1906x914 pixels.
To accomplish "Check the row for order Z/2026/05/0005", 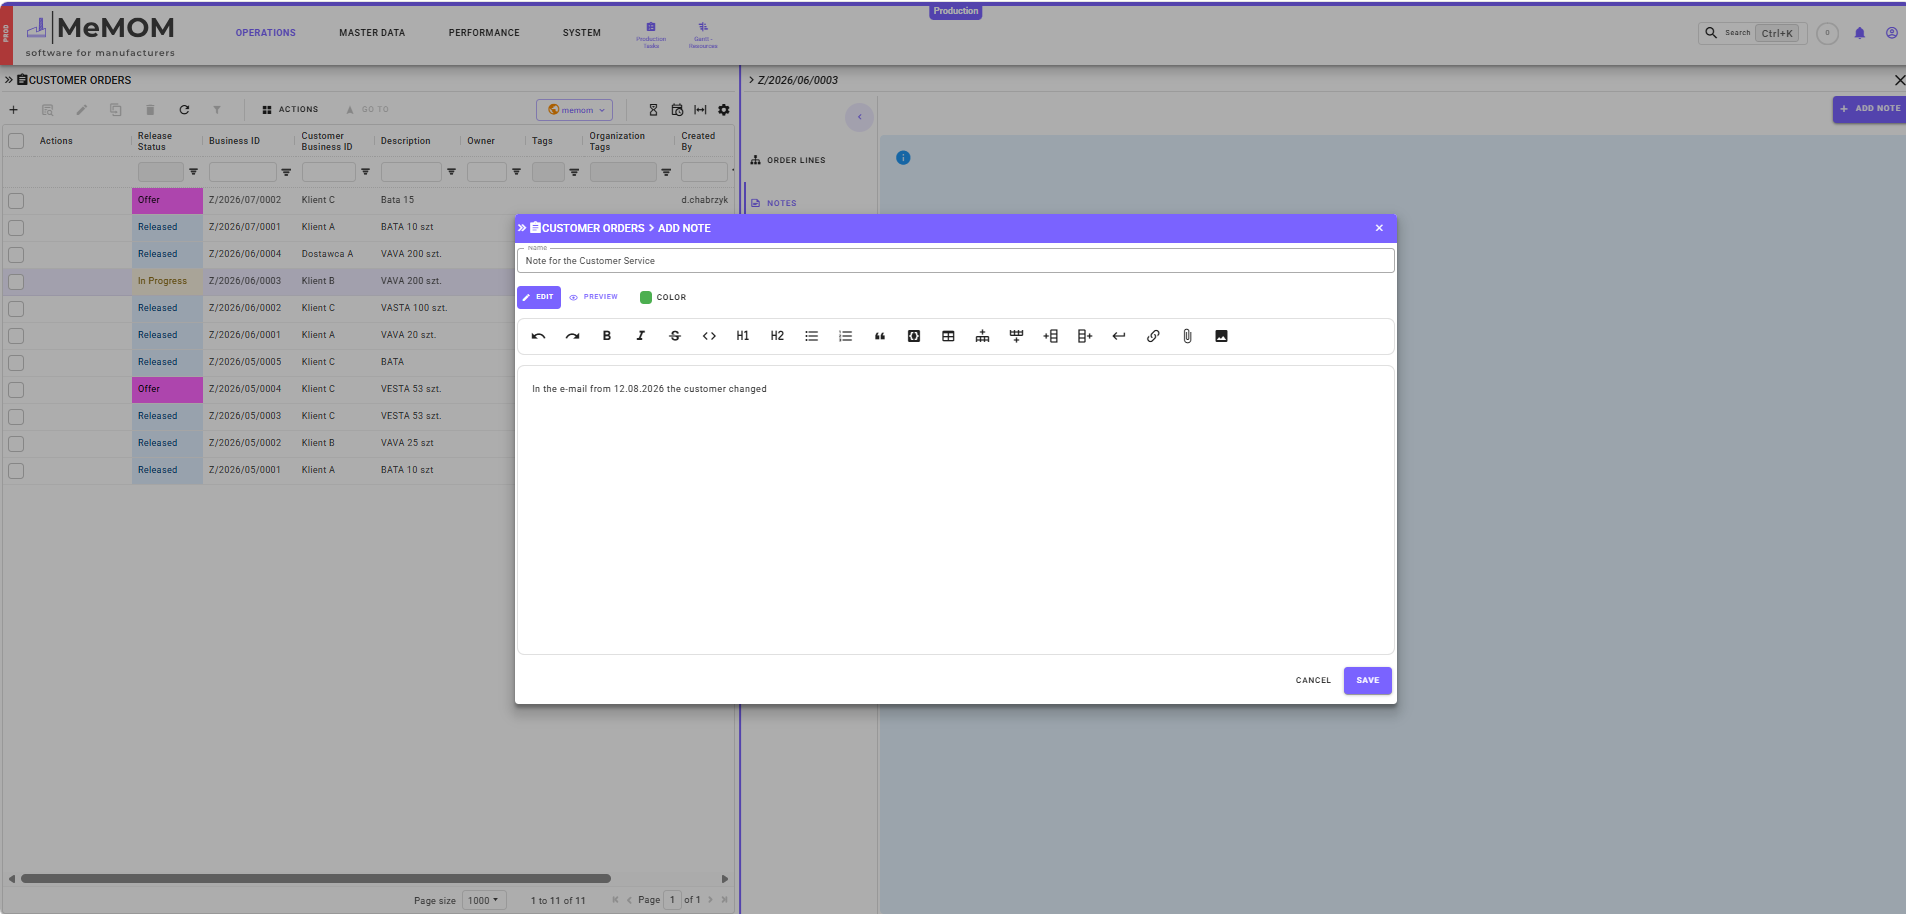I will coord(16,363).
